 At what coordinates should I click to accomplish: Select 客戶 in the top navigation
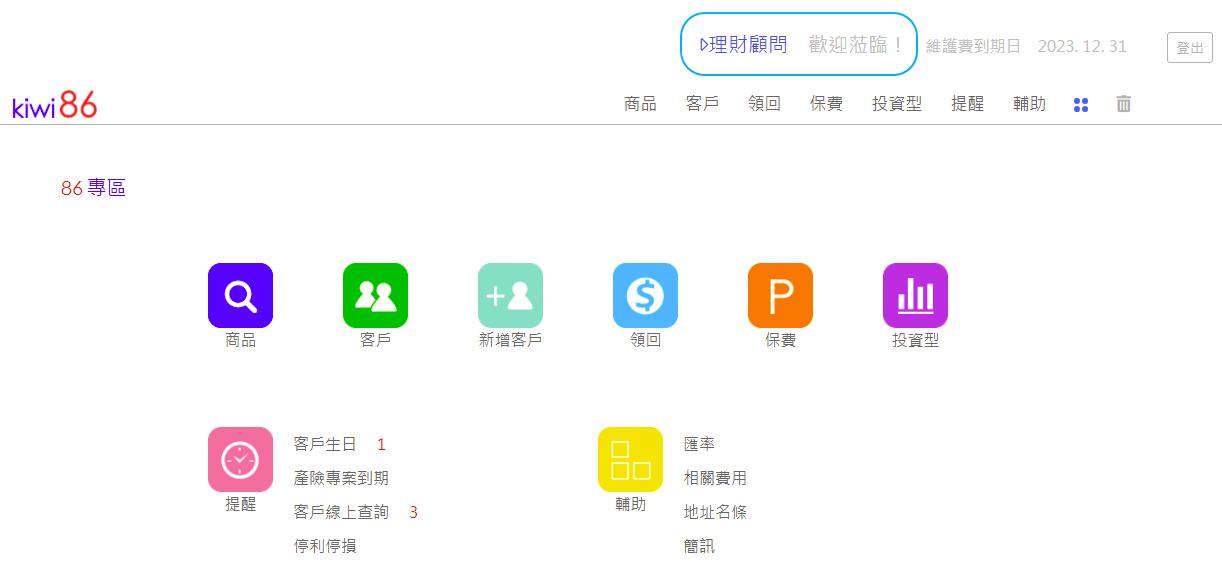coord(703,104)
